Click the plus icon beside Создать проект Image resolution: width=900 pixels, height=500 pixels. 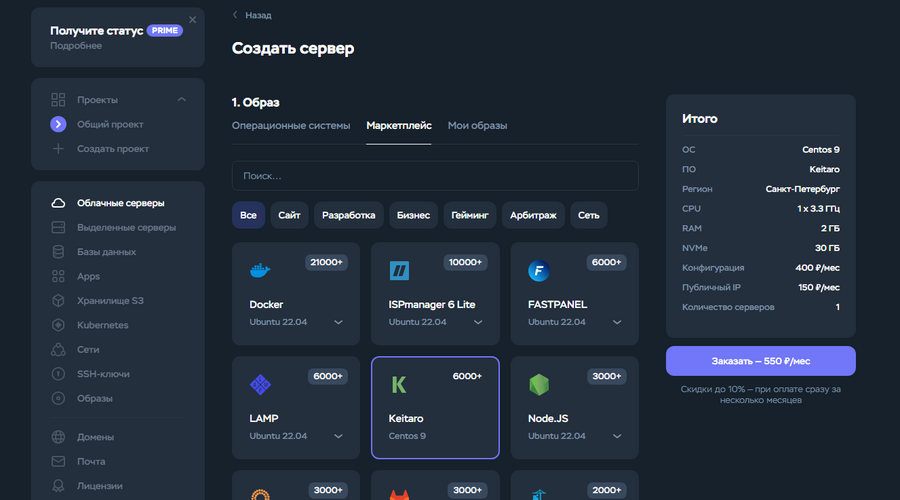click(x=58, y=149)
